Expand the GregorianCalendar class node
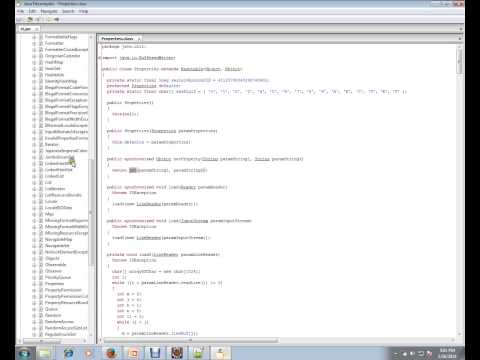Screen dimensions: 480x360 point(34,56)
